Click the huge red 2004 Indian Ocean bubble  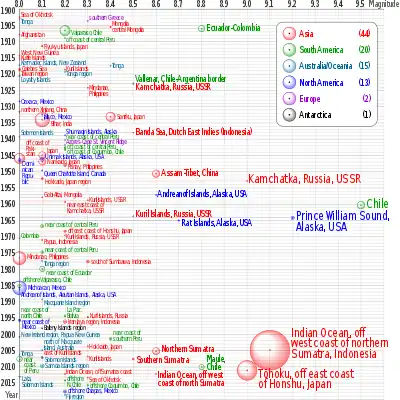[270, 350]
